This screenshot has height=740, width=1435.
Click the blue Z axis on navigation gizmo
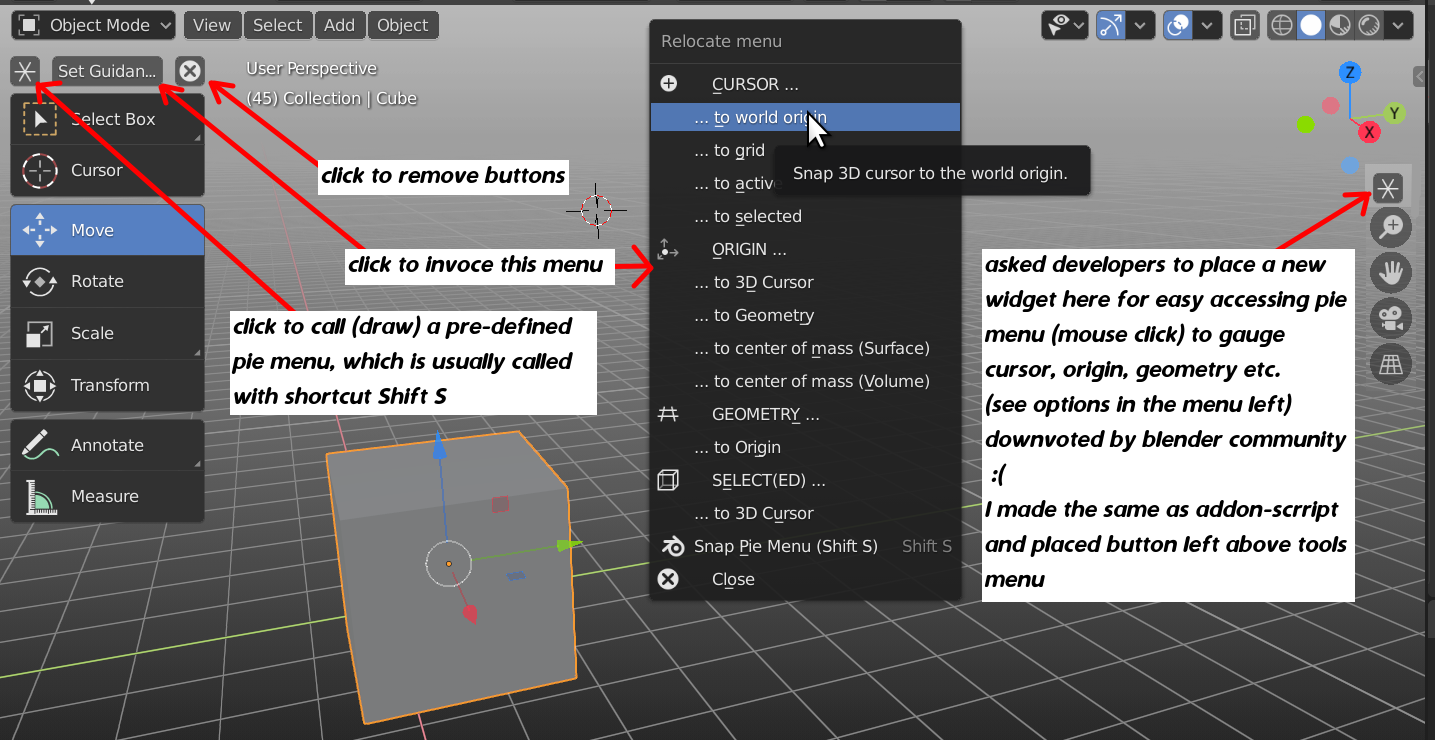tap(1350, 72)
